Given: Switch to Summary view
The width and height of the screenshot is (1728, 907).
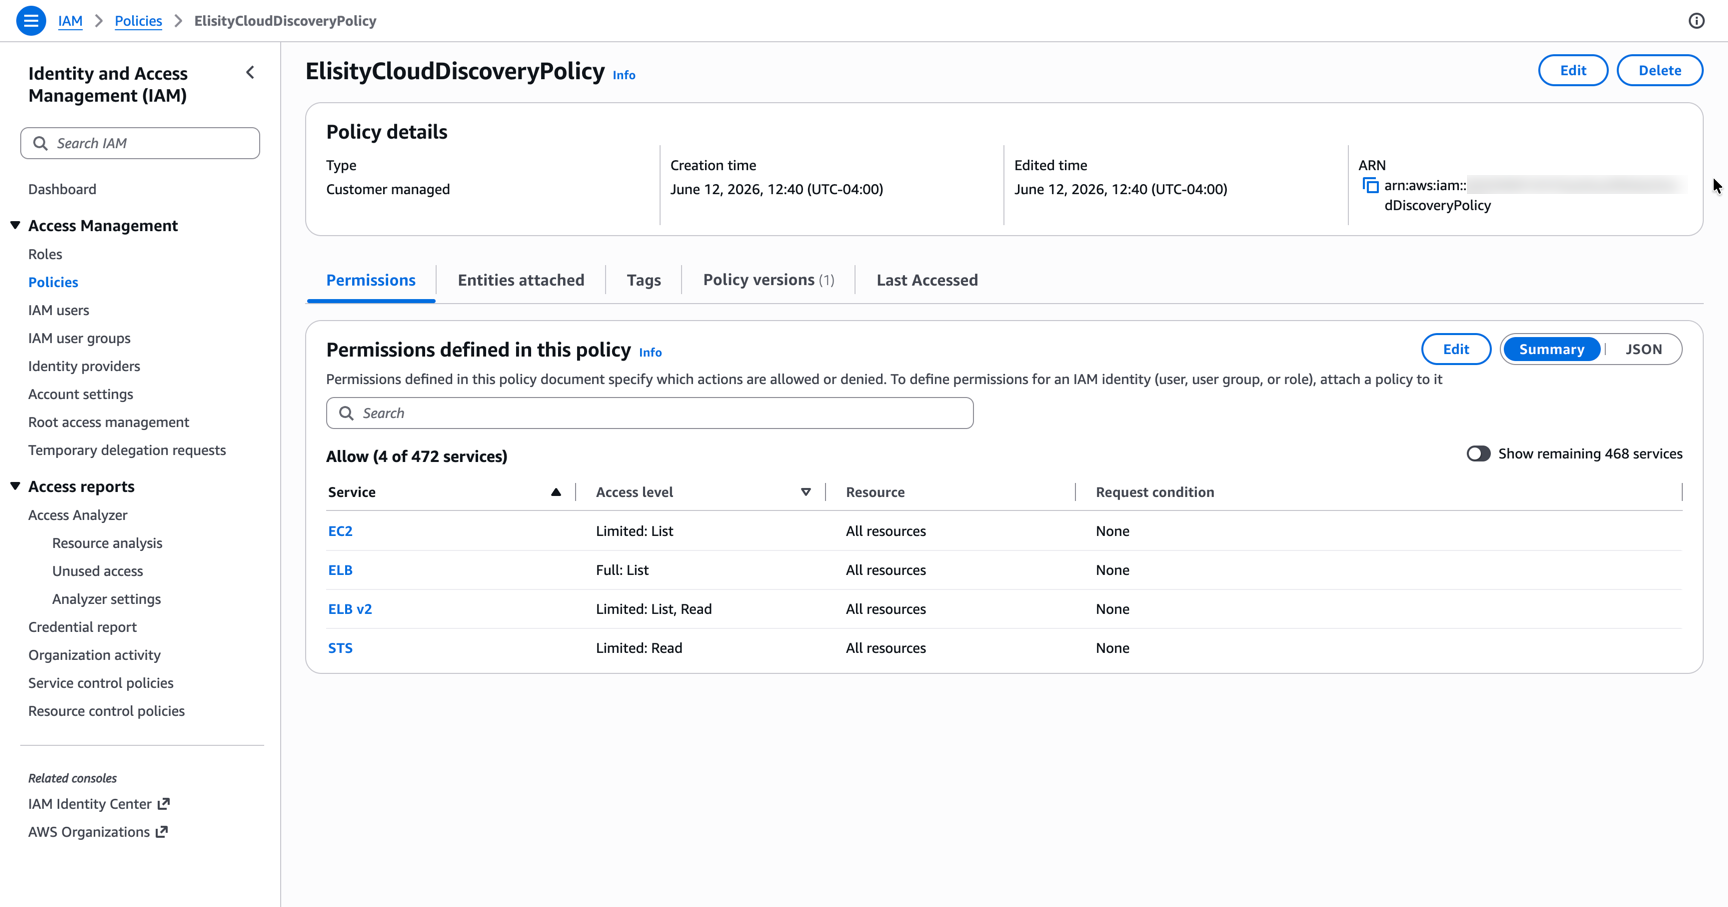Looking at the screenshot, I should (x=1551, y=349).
